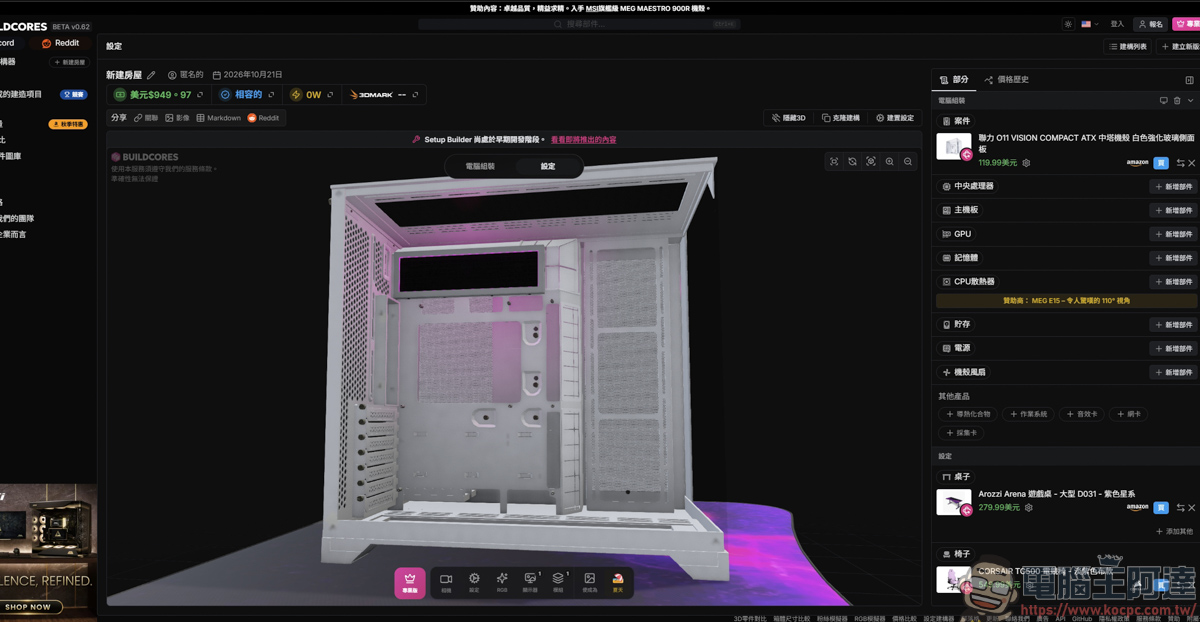Click the fit-to-frame icon in 3D viewer

tap(834, 161)
